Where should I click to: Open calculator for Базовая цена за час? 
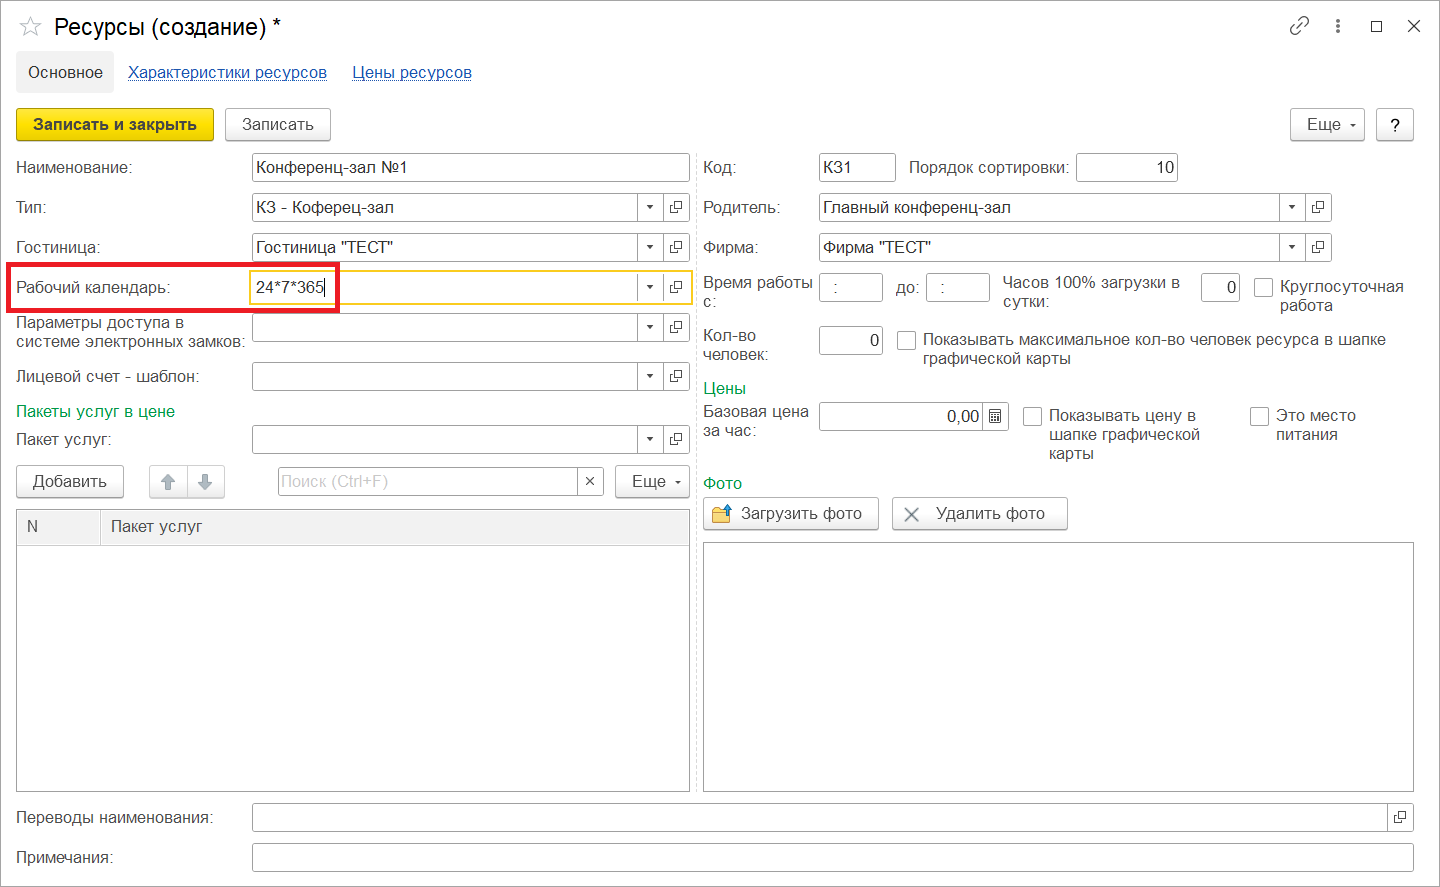[995, 416]
